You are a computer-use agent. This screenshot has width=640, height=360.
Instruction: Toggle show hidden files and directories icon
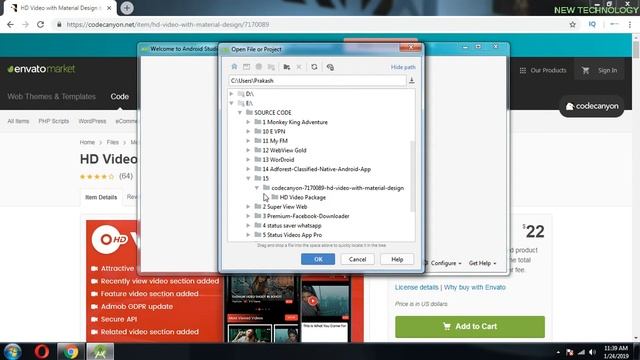click(x=330, y=67)
